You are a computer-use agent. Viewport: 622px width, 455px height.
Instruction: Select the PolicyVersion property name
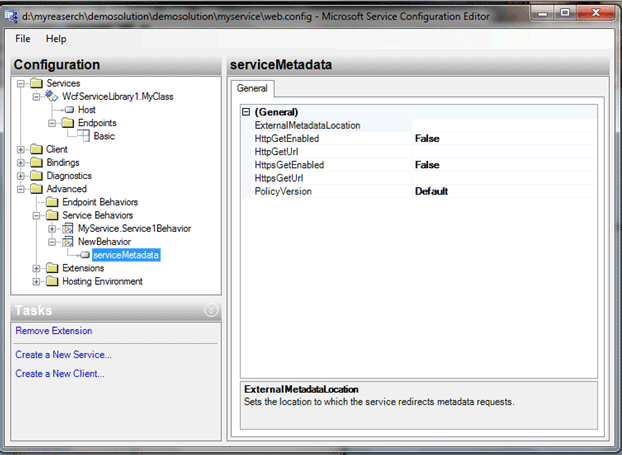click(283, 192)
